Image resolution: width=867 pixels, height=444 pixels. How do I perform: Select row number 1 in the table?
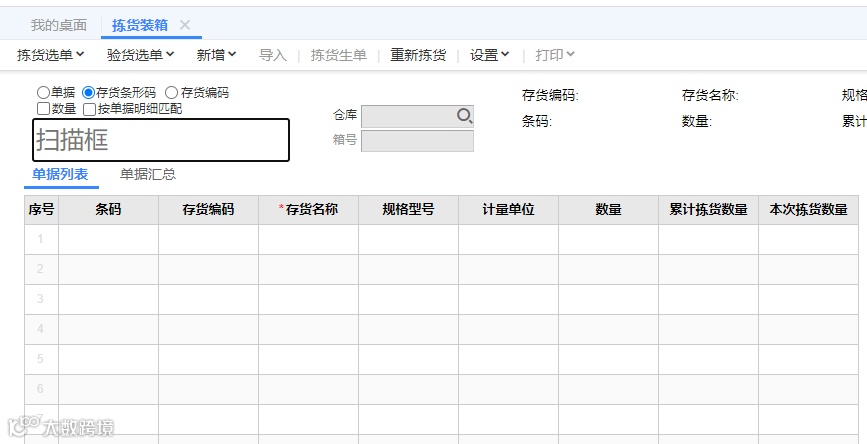[x=41, y=239]
